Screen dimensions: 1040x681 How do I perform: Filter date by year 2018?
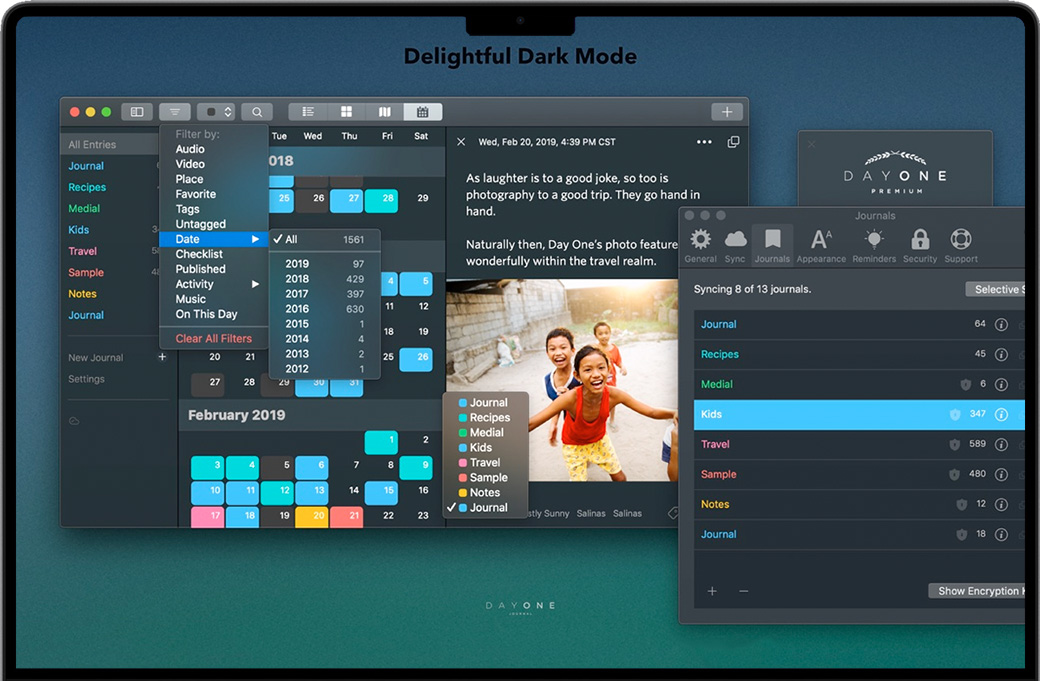point(324,279)
